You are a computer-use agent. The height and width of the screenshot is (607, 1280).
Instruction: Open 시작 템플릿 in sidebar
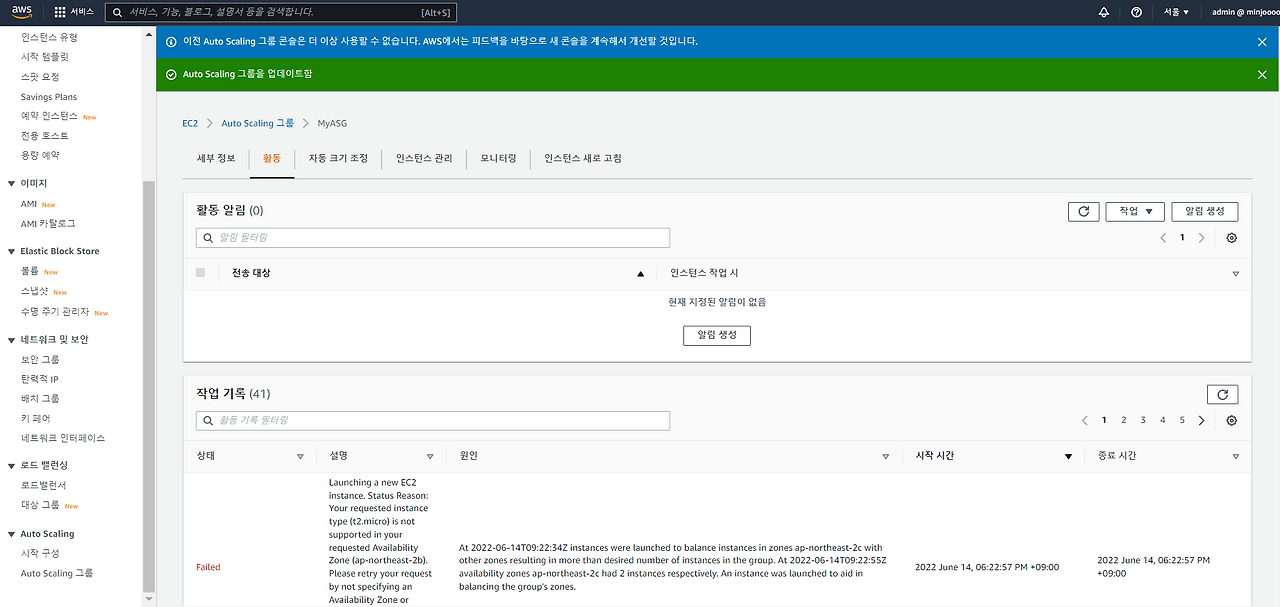click(x=45, y=57)
